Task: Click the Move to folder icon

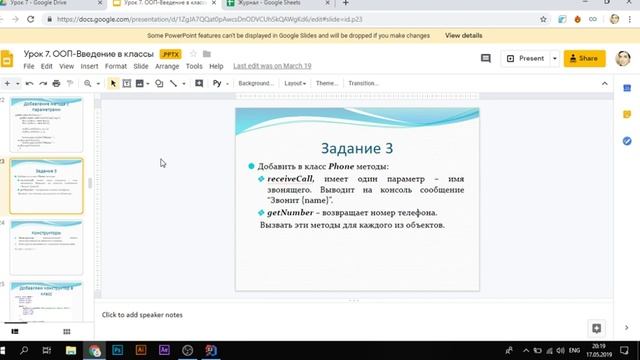Action: coord(207,54)
